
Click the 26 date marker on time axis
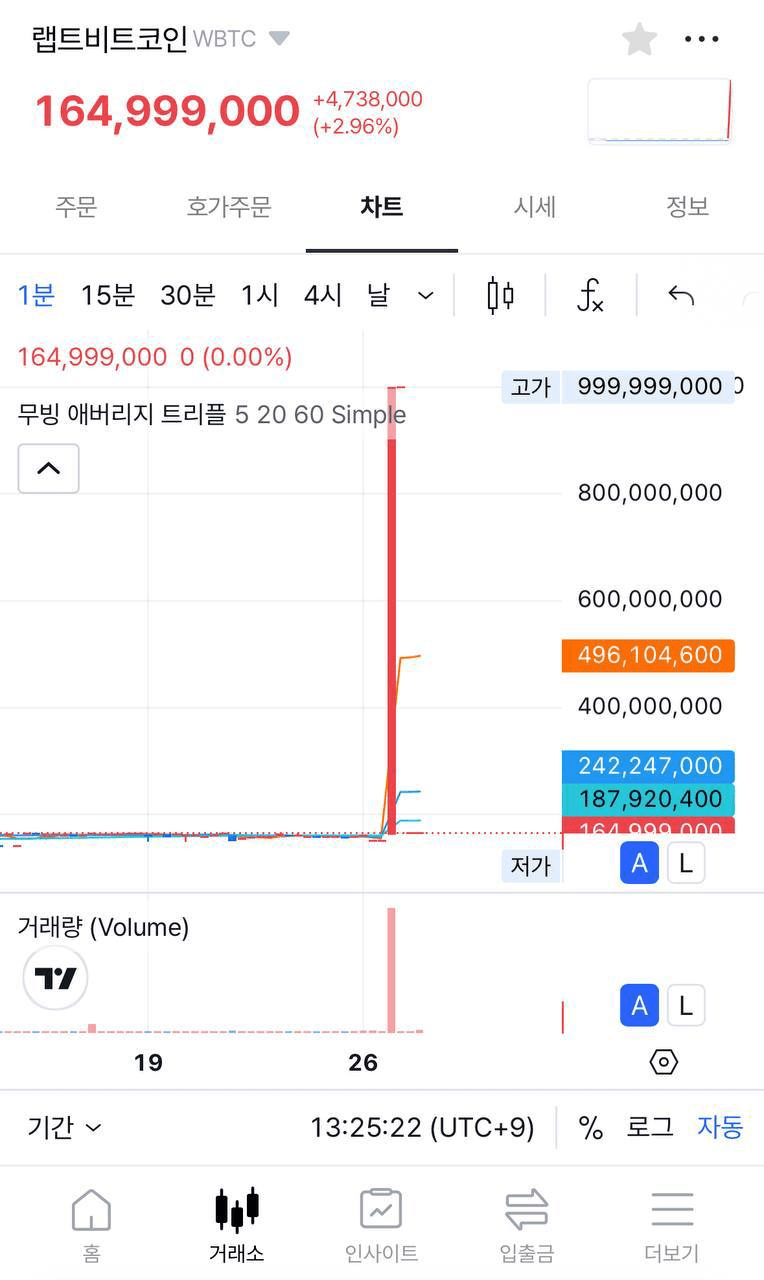point(363,1062)
